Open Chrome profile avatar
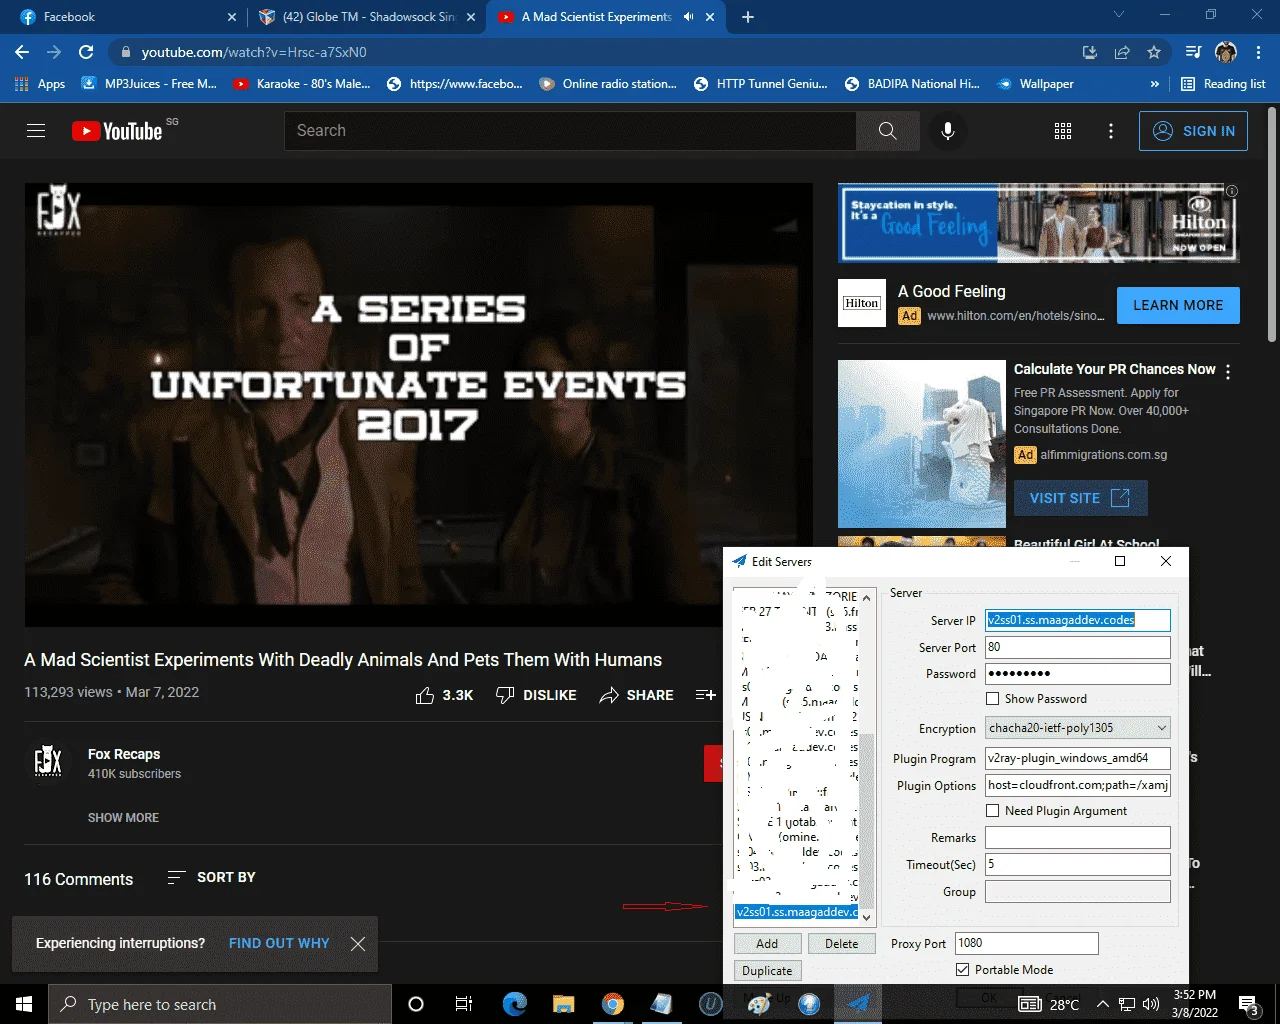 1226,52
